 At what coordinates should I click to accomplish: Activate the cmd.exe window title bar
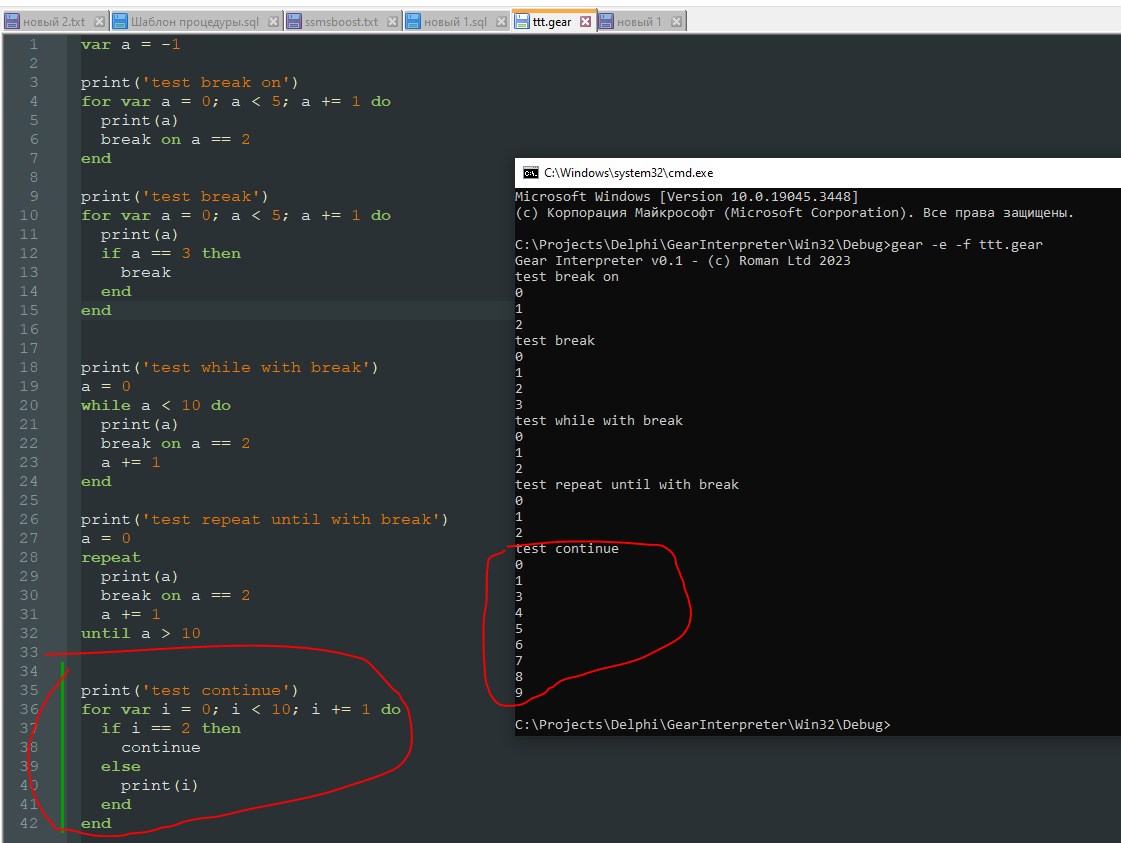coord(800,173)
